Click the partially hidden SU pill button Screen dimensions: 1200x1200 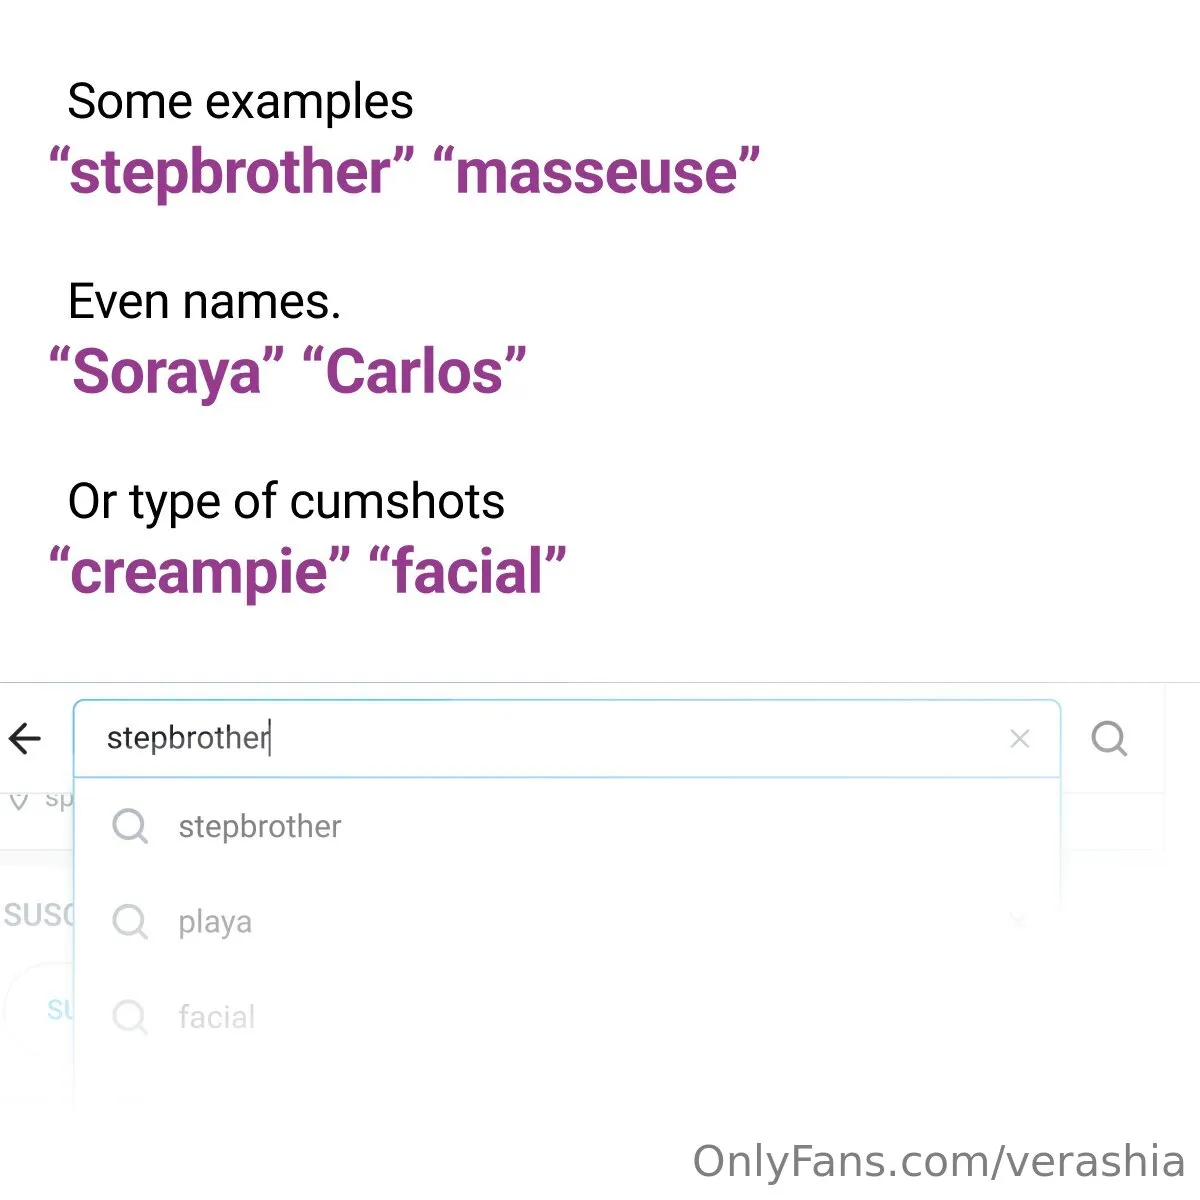(x=60, y=1010)
